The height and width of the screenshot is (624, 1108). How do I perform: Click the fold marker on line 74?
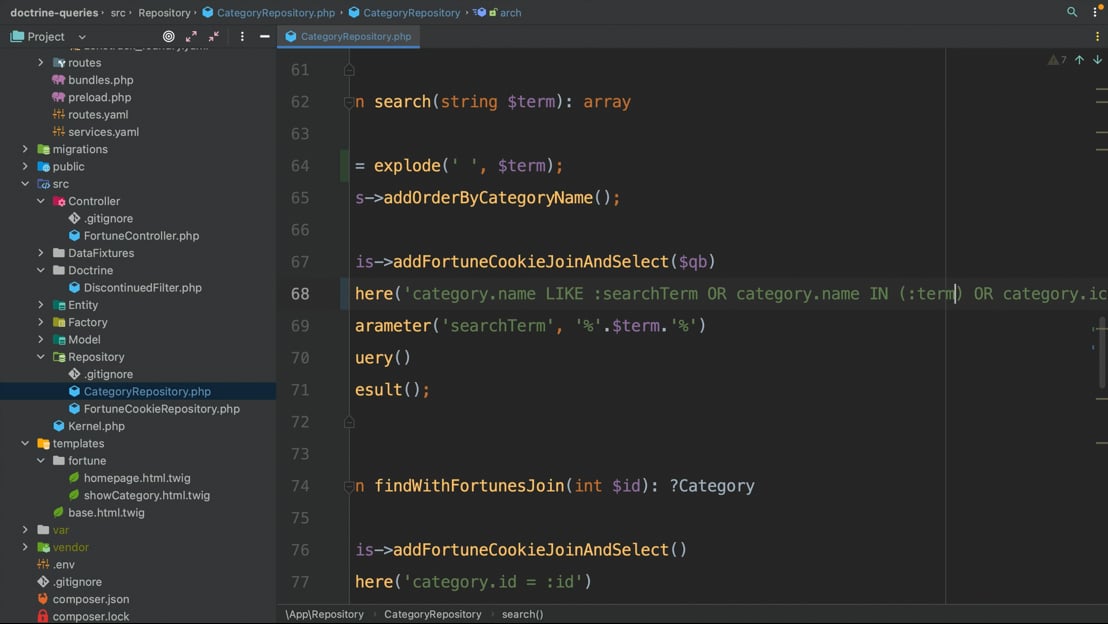349,486
